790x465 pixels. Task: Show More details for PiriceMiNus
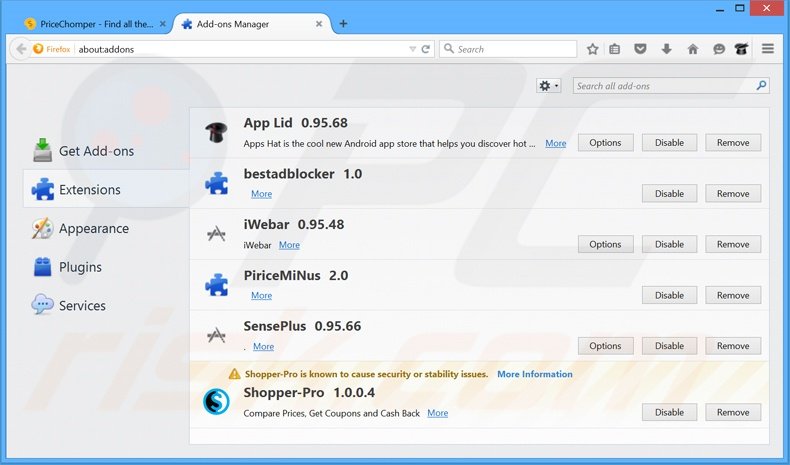coord(261,296)
